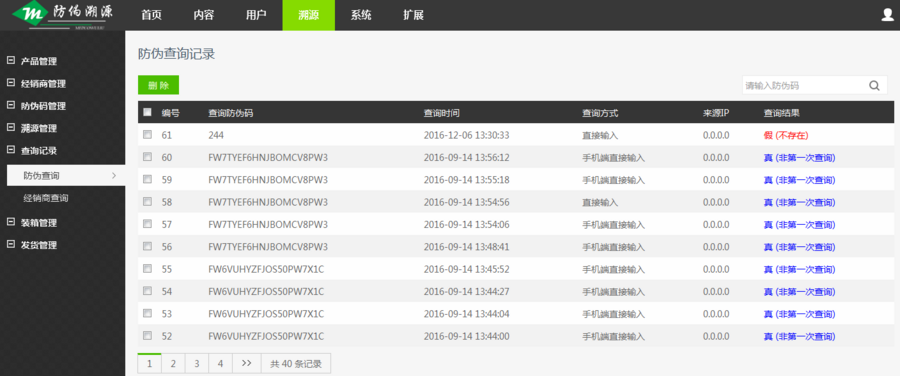
Task: Click the >> next pages button
Action: coord(246,363)
